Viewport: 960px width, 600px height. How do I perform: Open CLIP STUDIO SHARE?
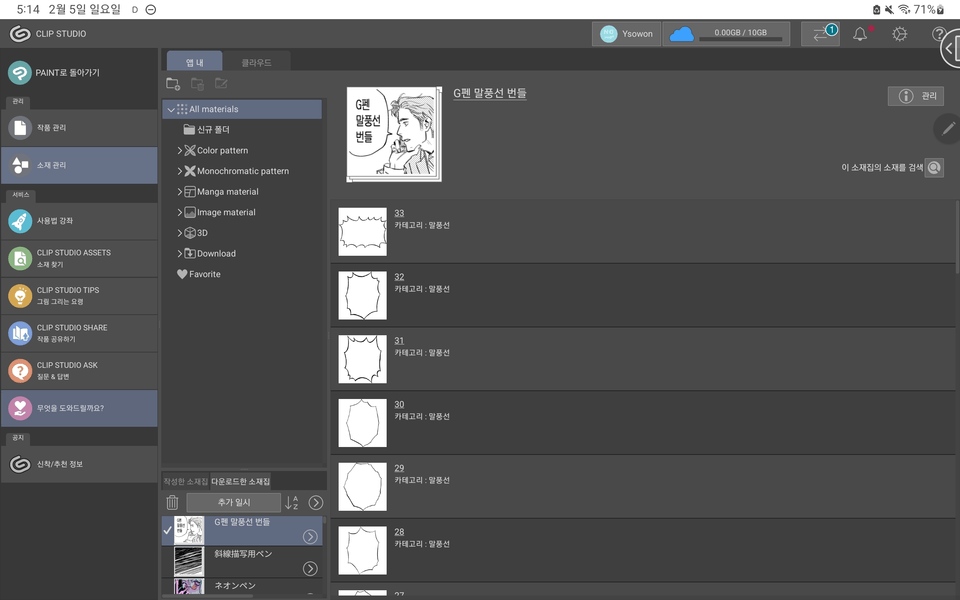[x=79, y=333]
